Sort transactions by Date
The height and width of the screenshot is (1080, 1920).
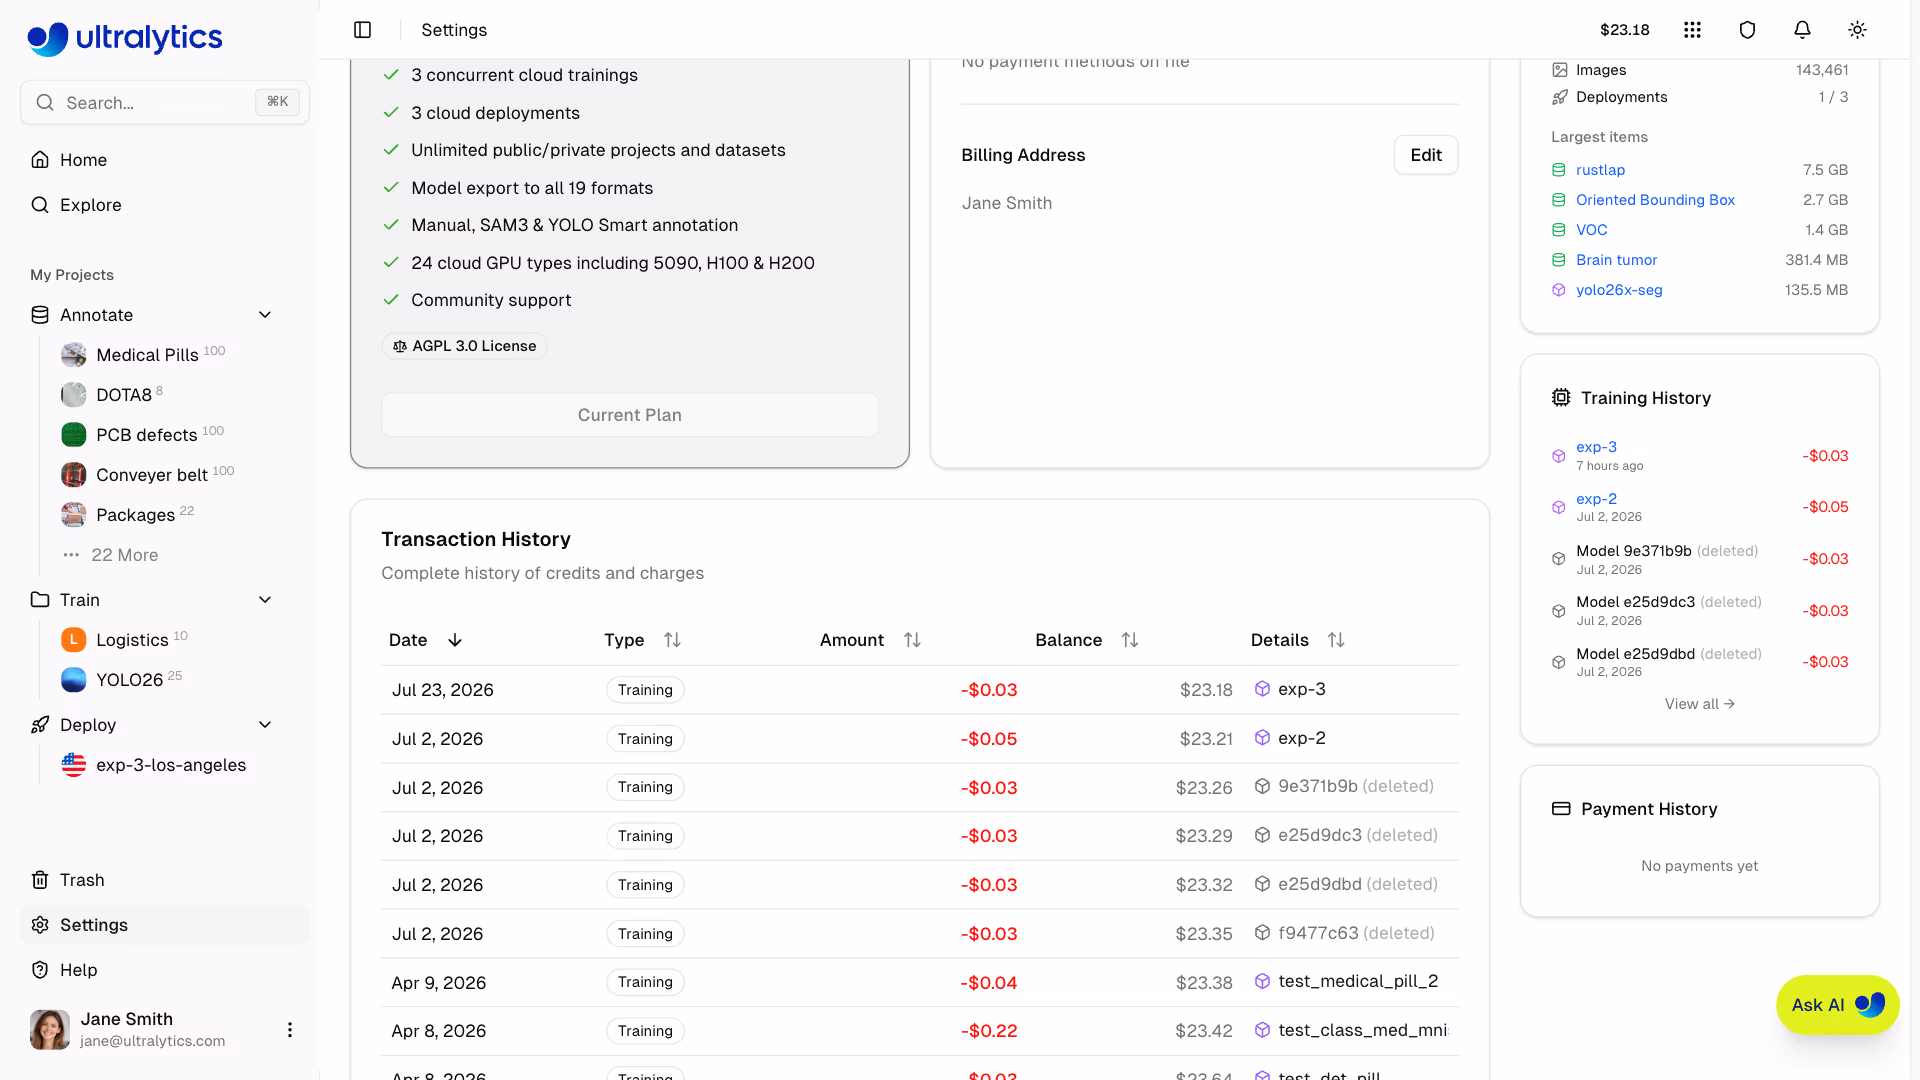[x=426, y=640]
